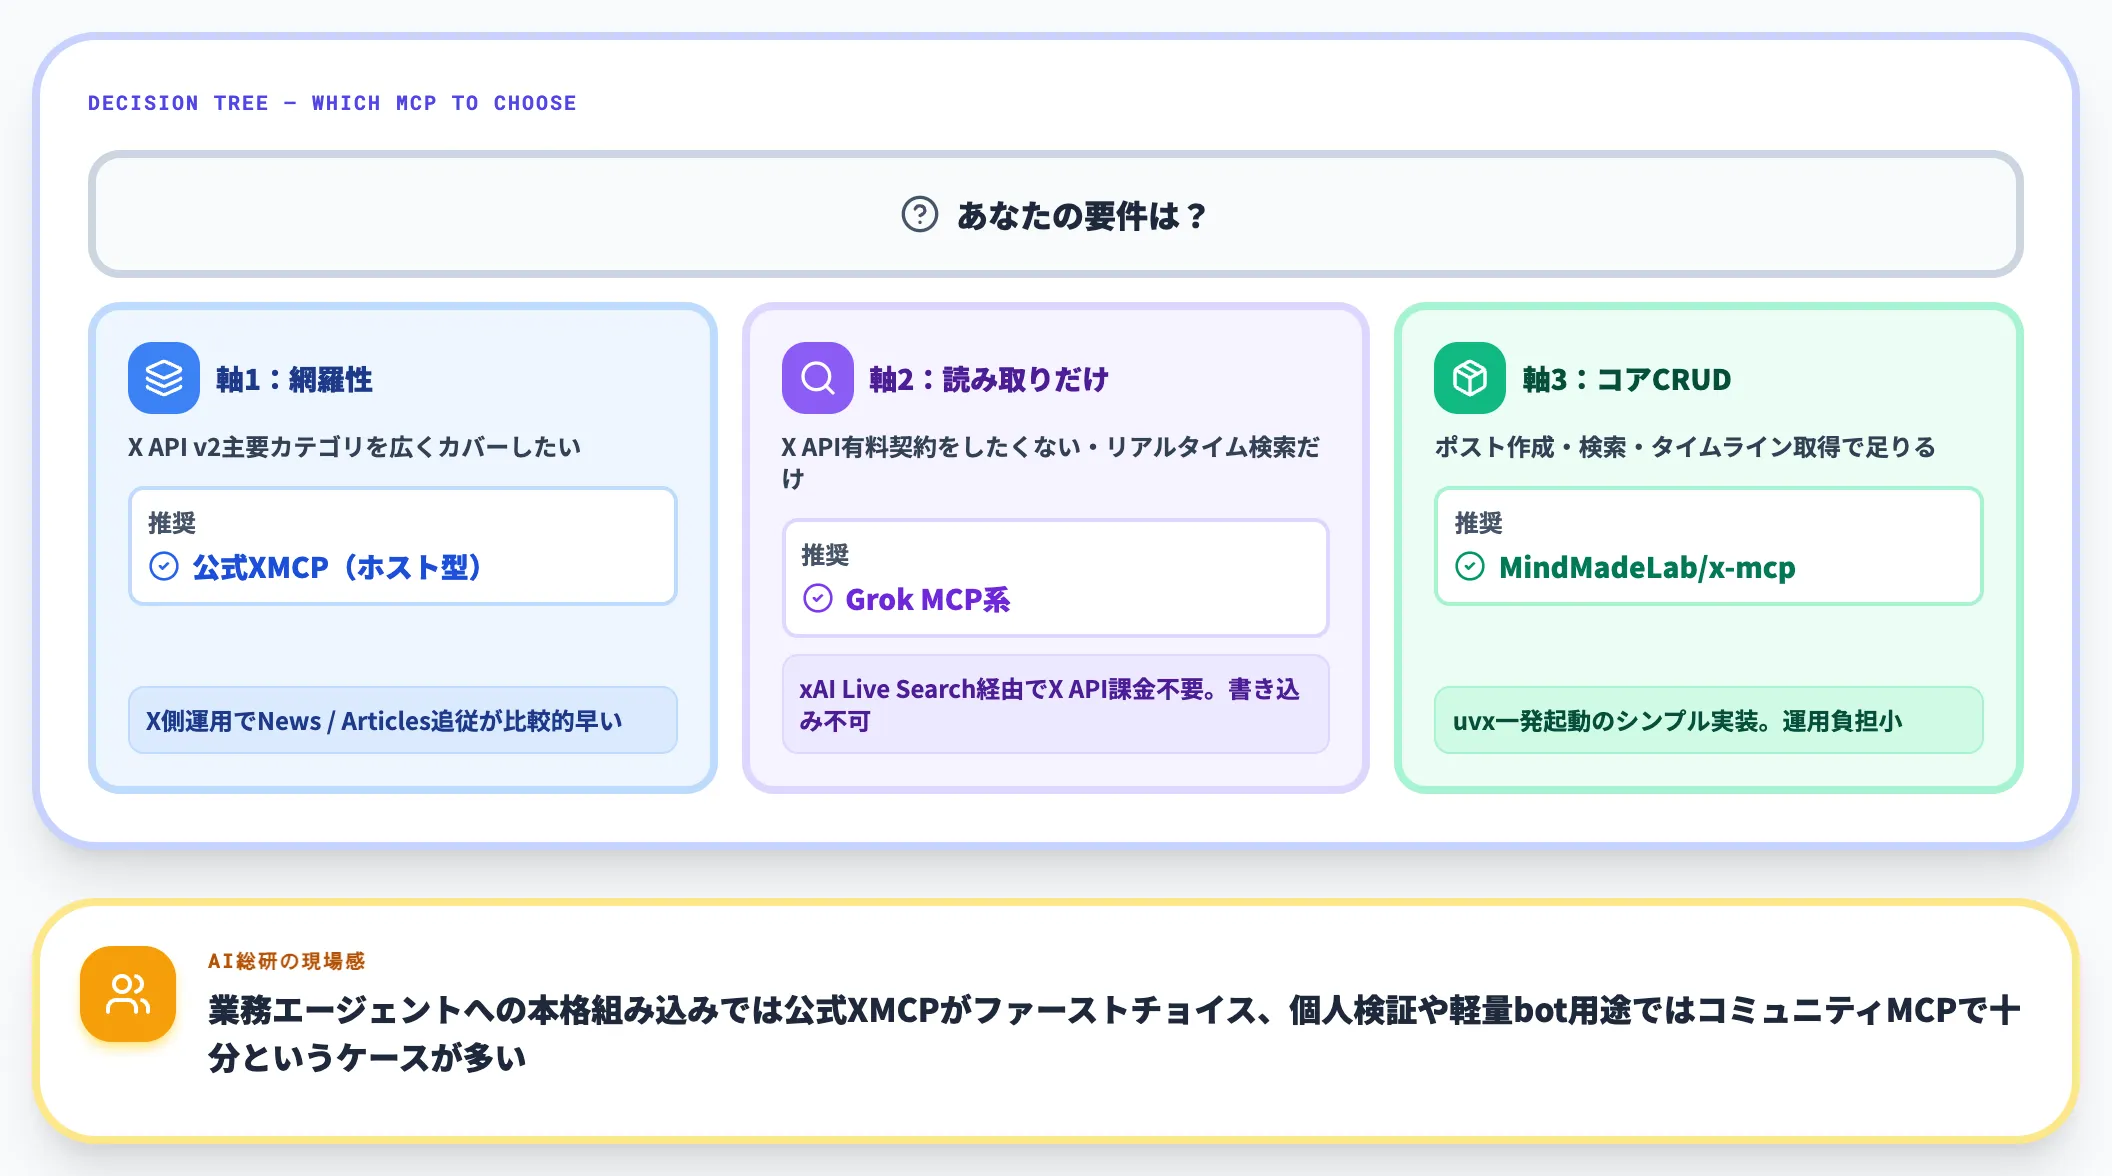Click description X API v2主要カテゴリを広くカバーしたい
Image resolution: width=2112 pixels, height=1176 pixels.
354,447
